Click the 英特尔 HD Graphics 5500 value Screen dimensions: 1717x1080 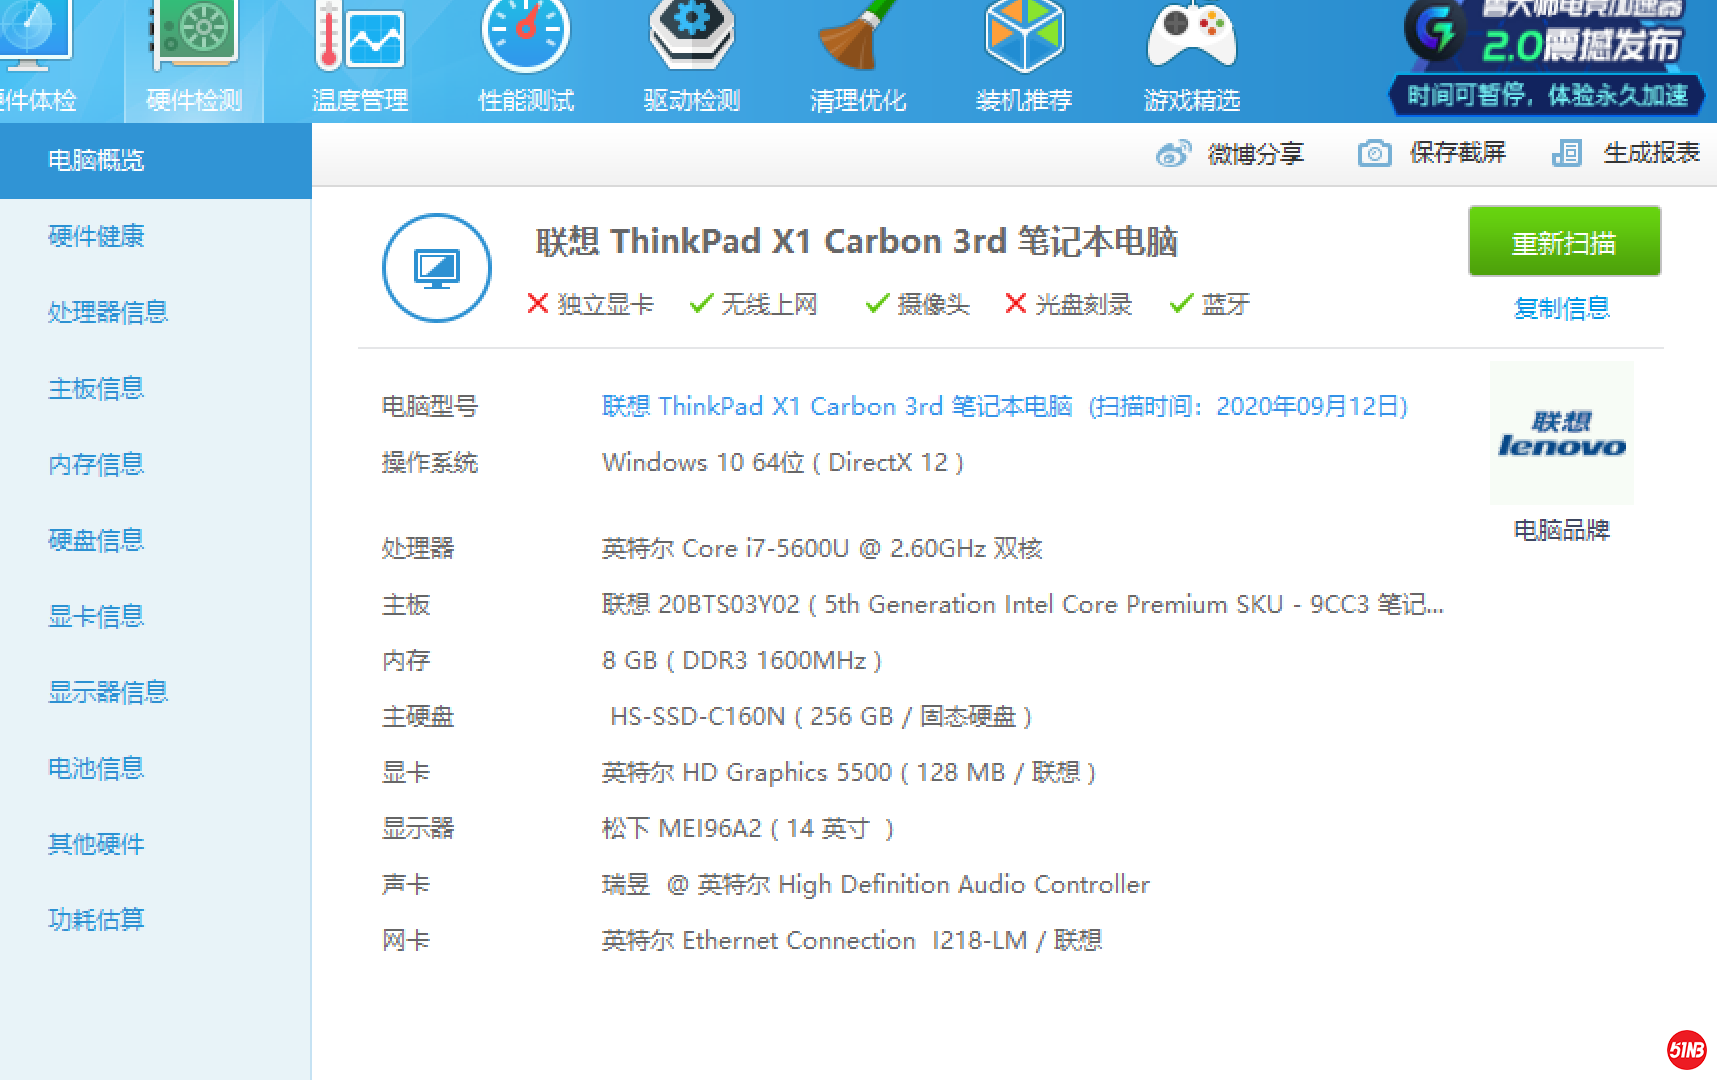pyautogui.click(x=849, y=773)
